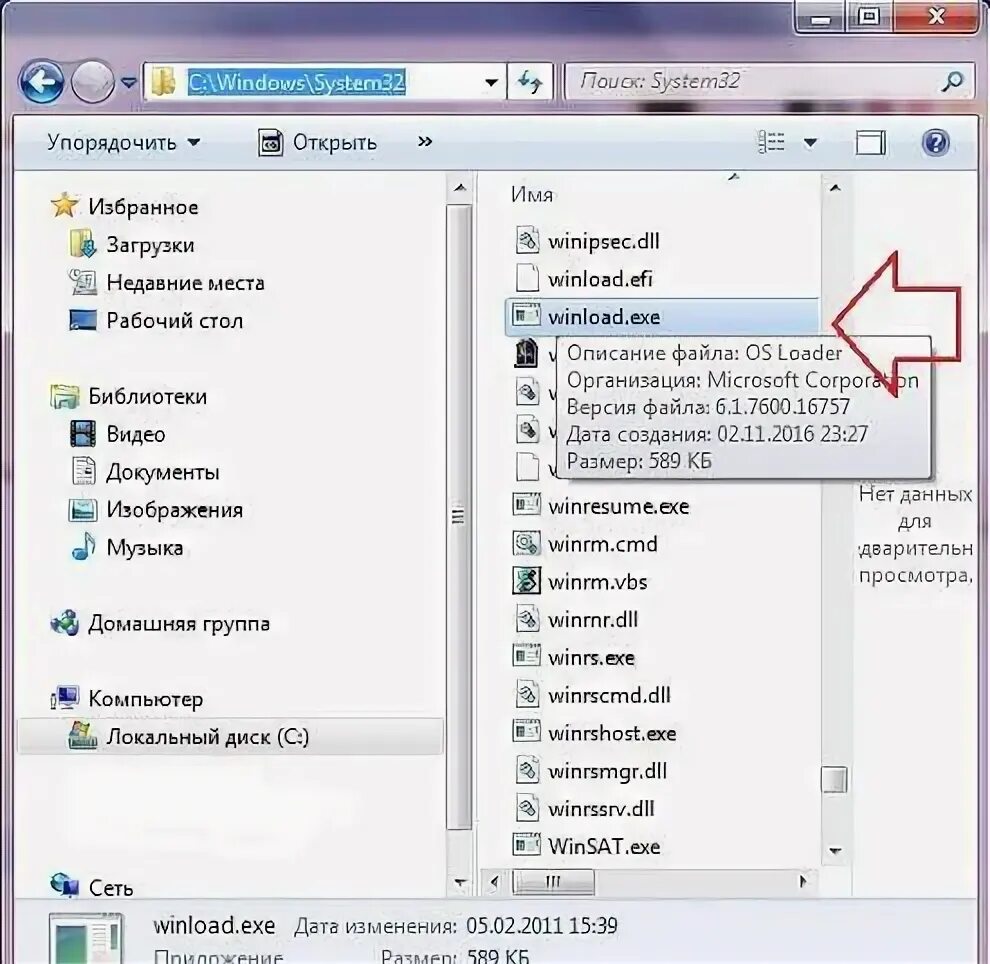Select file winload.exe
The width and height of the screenshot is (990, 964).
(662, 316)
